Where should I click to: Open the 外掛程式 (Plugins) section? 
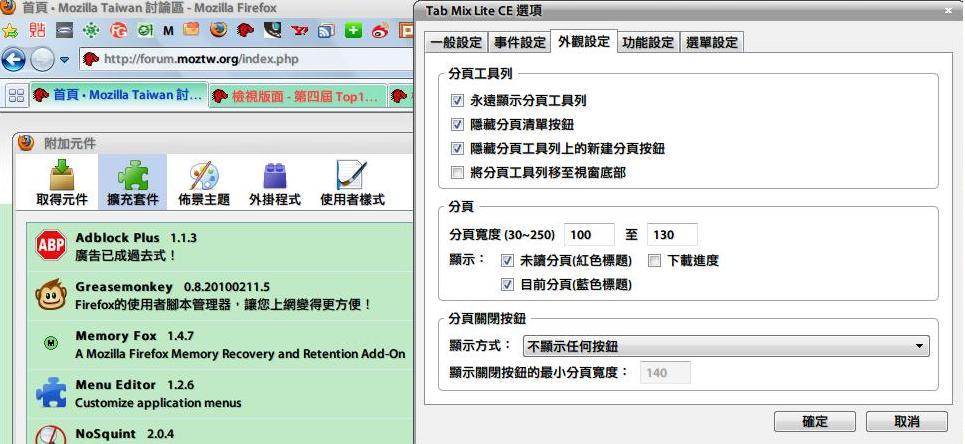click(x=273, y=184)
